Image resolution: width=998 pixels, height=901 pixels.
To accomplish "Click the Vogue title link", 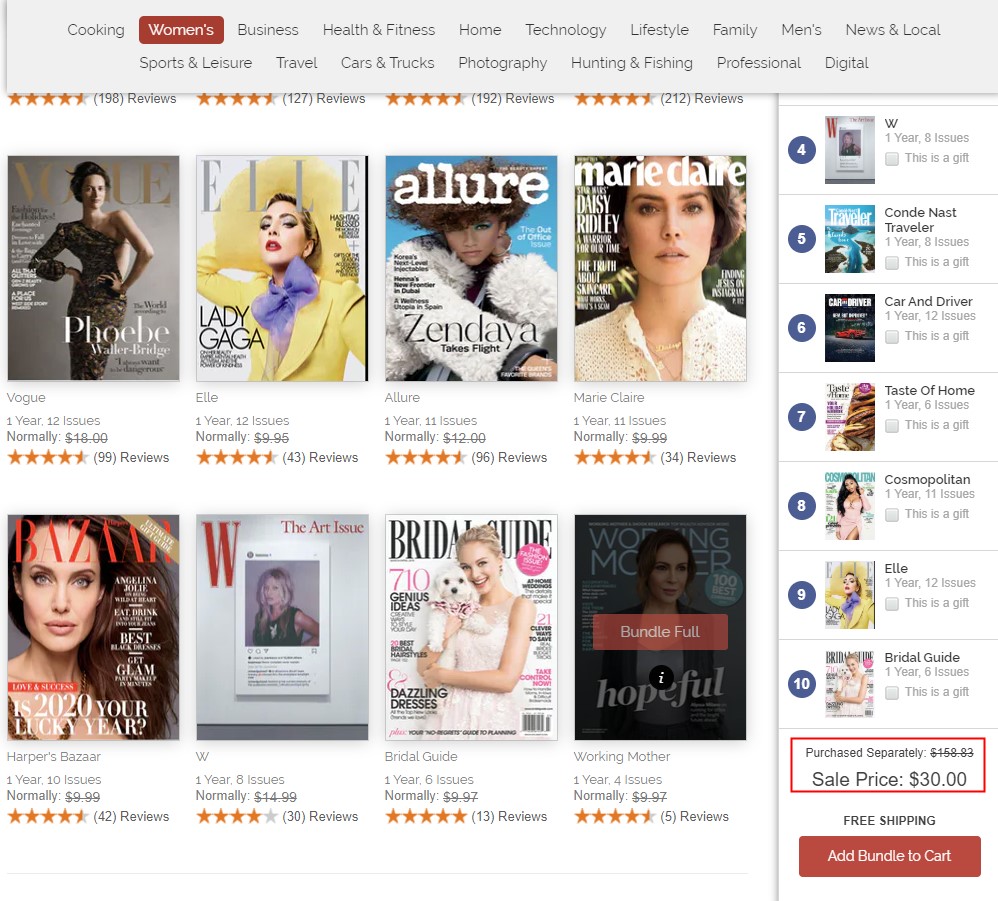I will (x=26, y=398).
